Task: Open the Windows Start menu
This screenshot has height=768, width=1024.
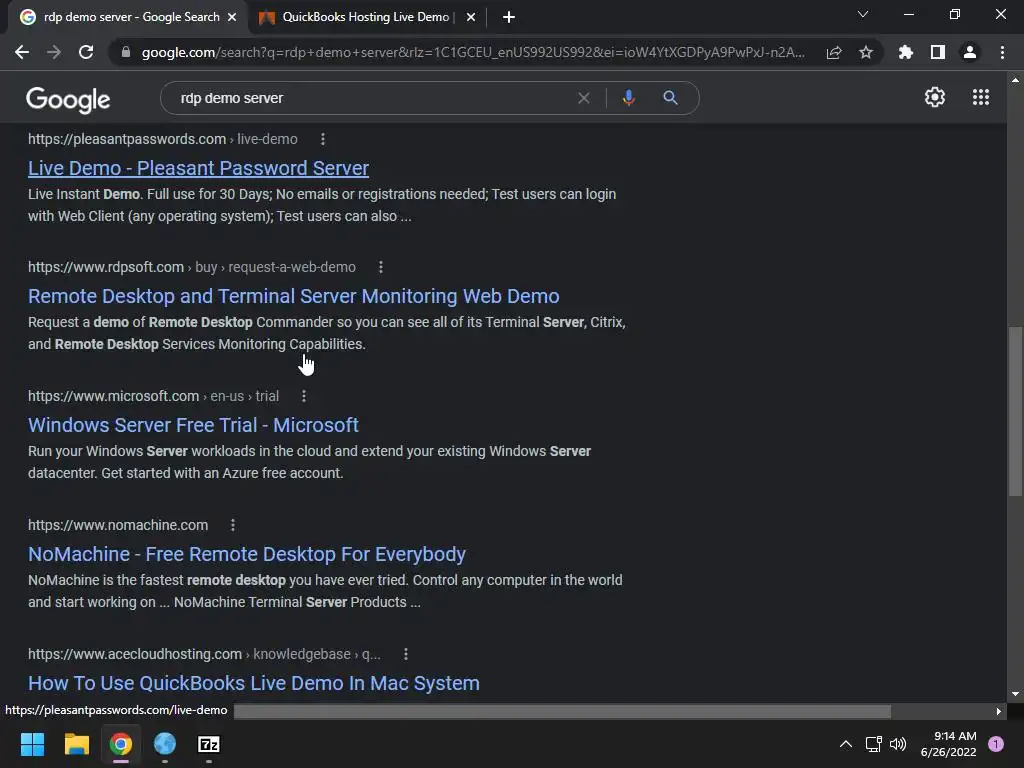Action: (33, 744)
